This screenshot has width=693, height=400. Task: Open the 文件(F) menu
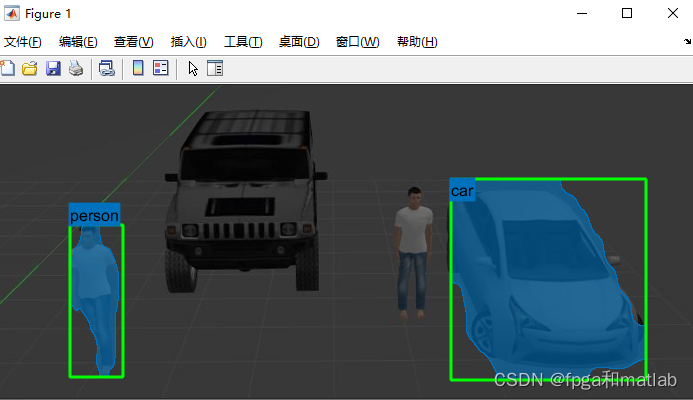pyautogui.click(x=23, y=42)
